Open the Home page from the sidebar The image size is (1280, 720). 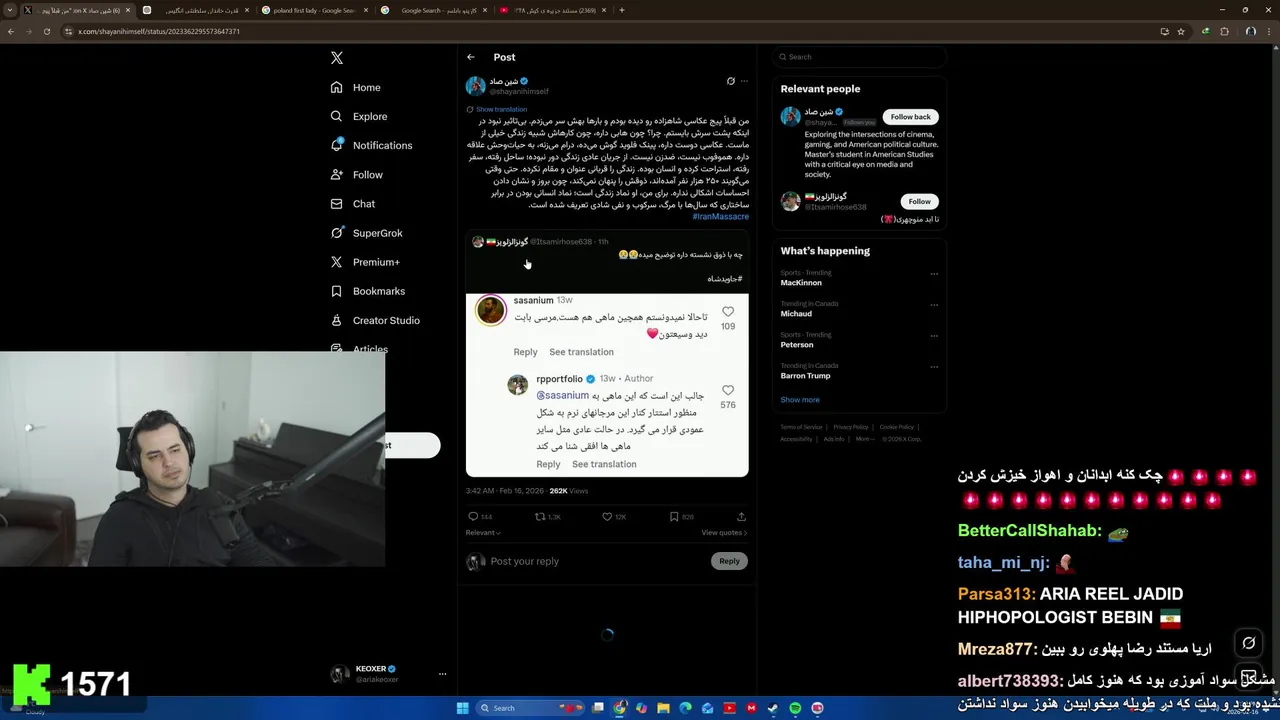coord(356,87)
